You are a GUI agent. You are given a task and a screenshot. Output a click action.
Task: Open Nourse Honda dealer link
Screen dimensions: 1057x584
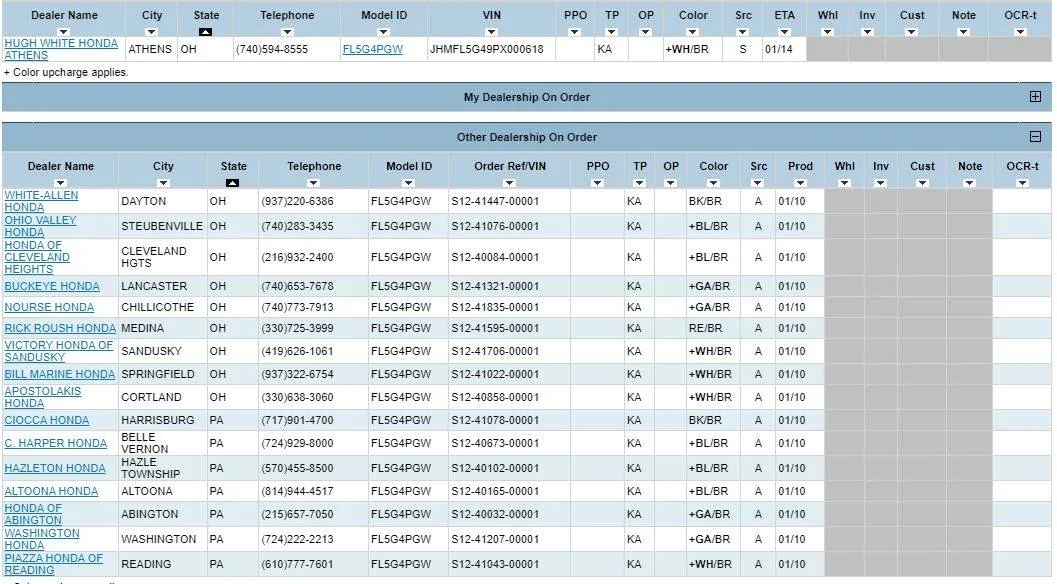coord(49,307)
